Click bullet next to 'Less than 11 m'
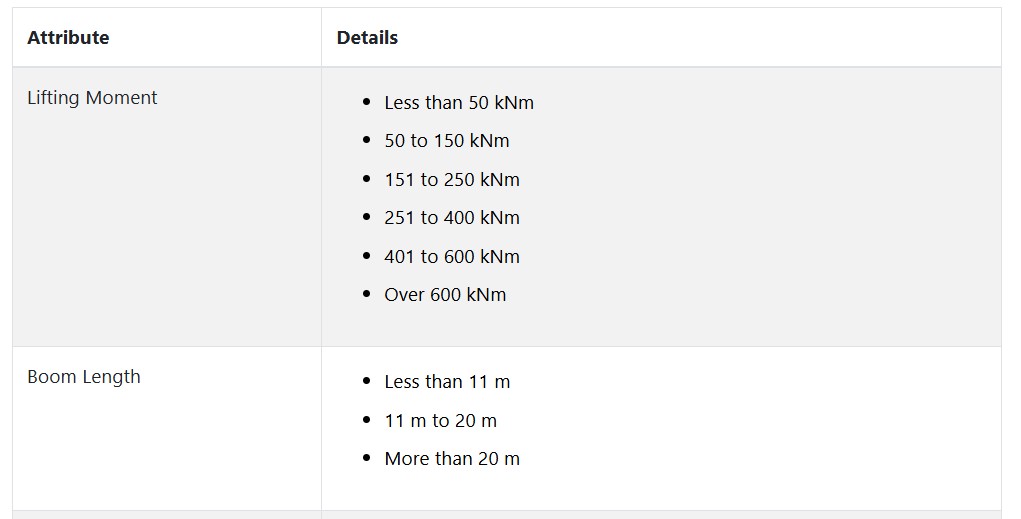The image size is (1021, 519). [x=367, y=381]
